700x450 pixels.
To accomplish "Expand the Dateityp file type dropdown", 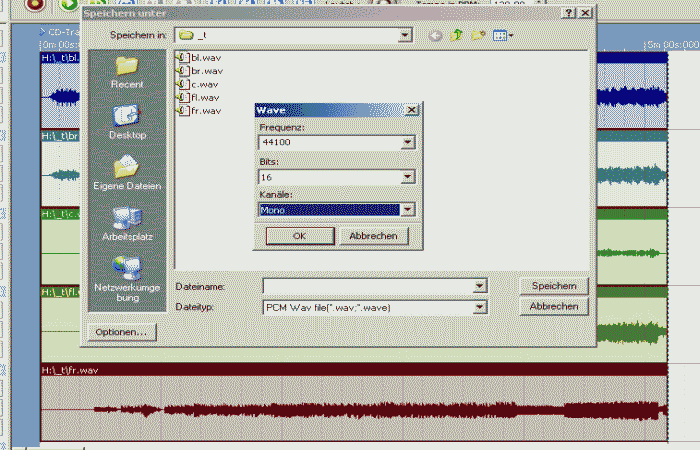I will (x=480, y=307).
